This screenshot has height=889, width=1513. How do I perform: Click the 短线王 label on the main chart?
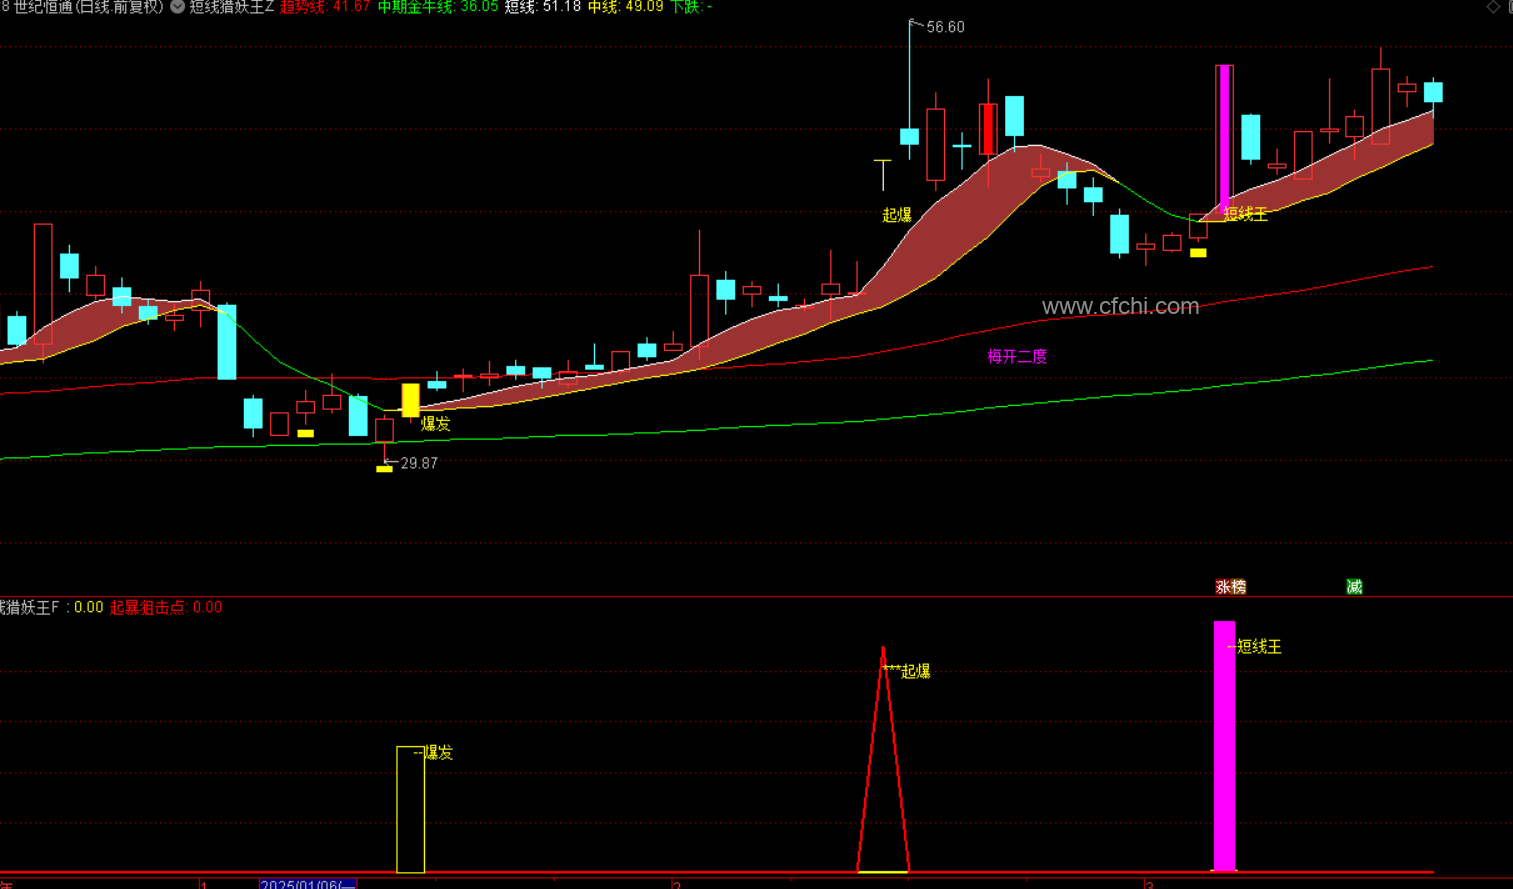click(x=1246, y=214)
